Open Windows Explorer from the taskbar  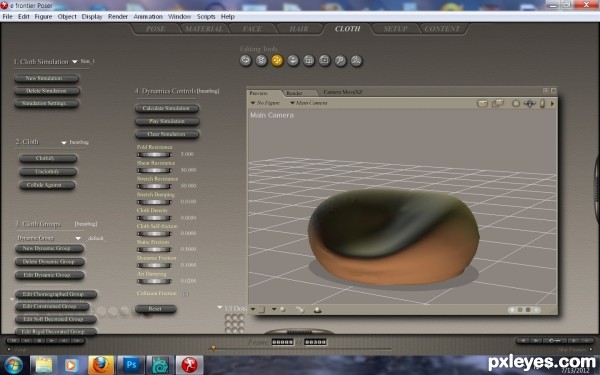click(x=44, y=365)
